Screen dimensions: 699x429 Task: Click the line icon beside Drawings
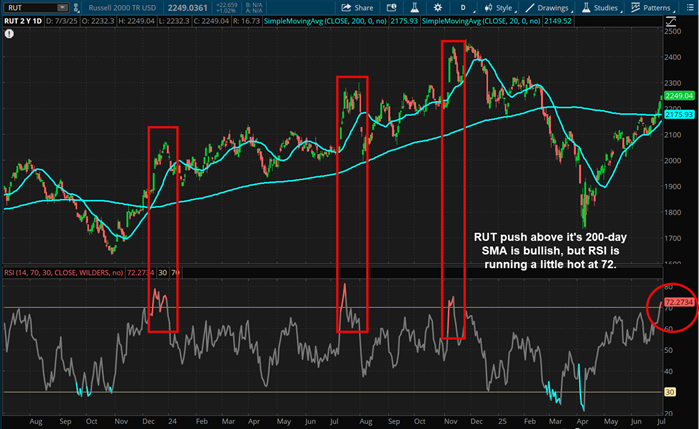[530, 8]
